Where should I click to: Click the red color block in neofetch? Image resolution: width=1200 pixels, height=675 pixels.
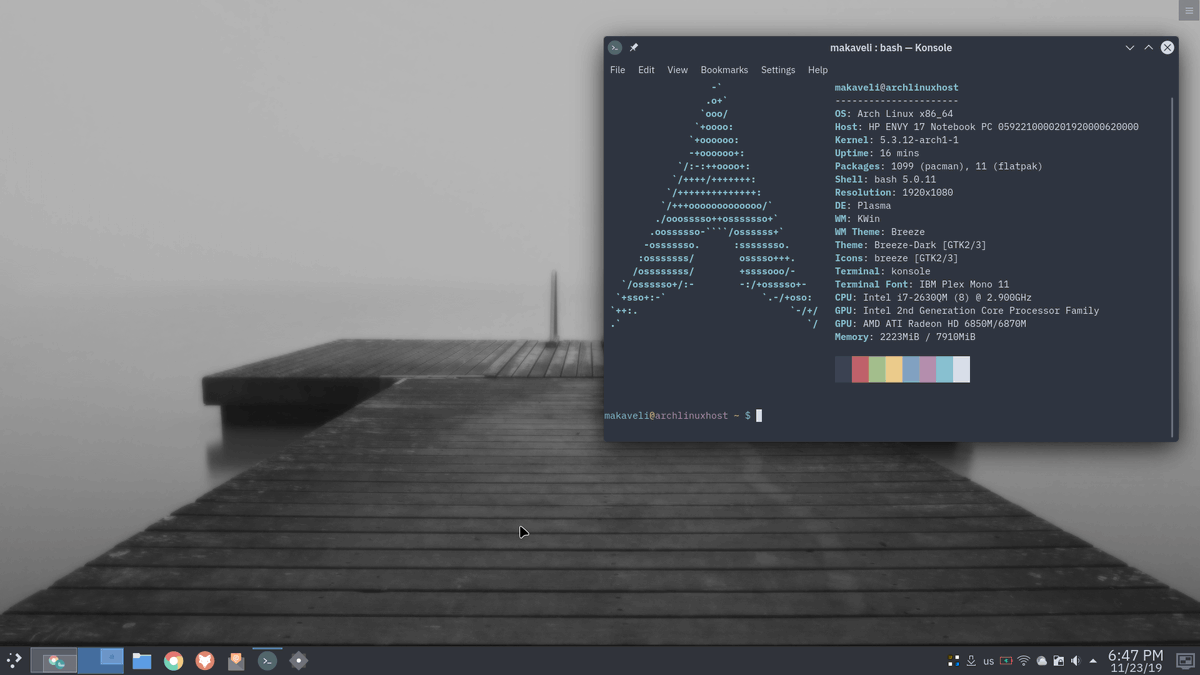click(860, 369)
